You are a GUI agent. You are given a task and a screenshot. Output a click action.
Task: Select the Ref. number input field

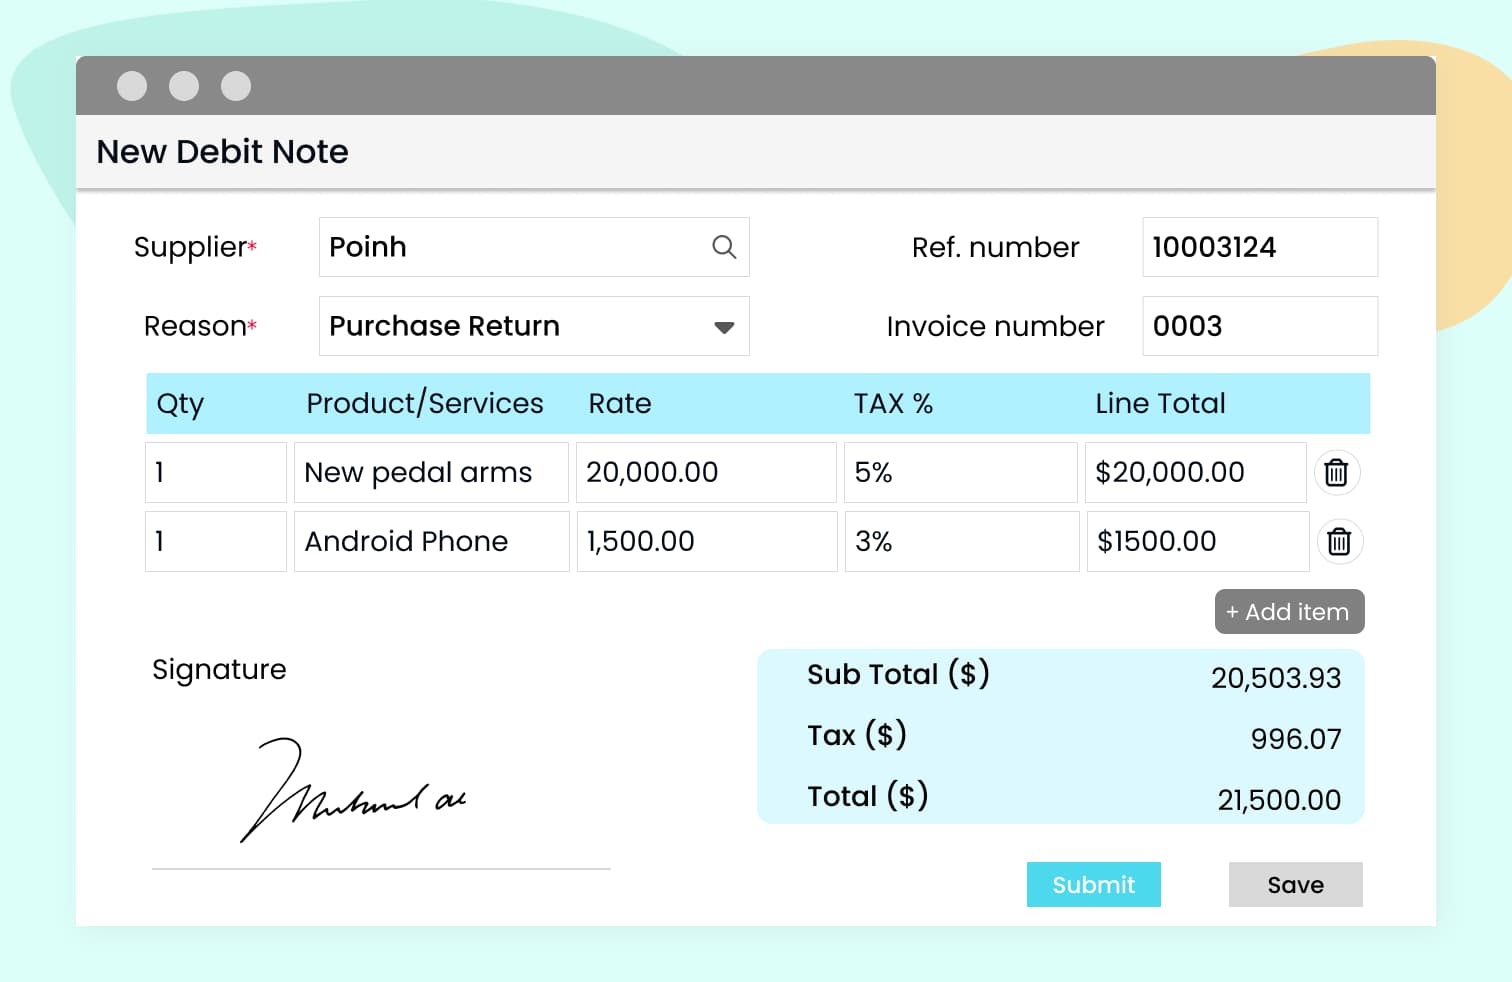coord(1259,247)
